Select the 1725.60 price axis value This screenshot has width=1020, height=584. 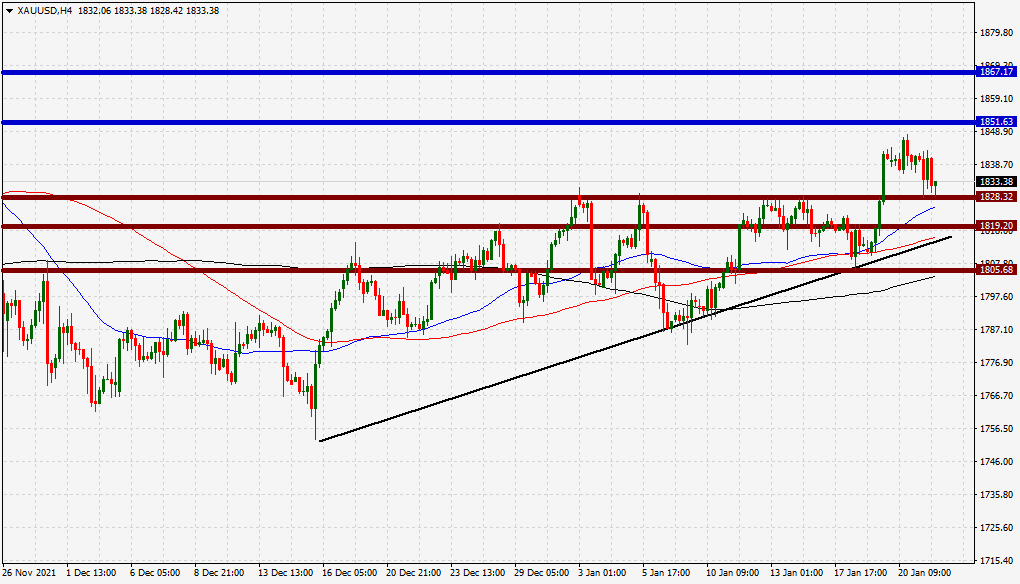click(x=996, y=528)
